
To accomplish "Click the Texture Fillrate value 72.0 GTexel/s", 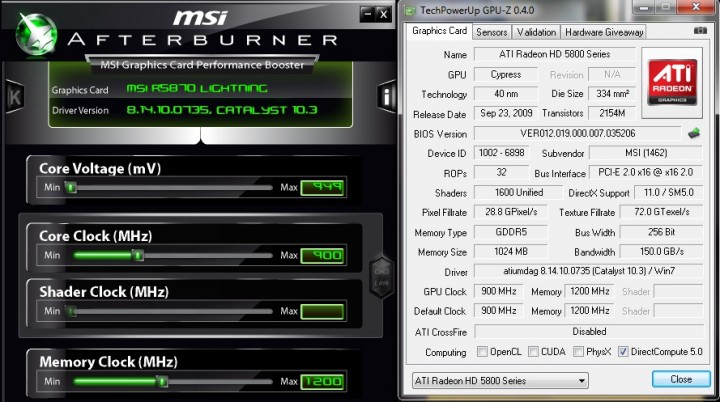I will 661,212.
